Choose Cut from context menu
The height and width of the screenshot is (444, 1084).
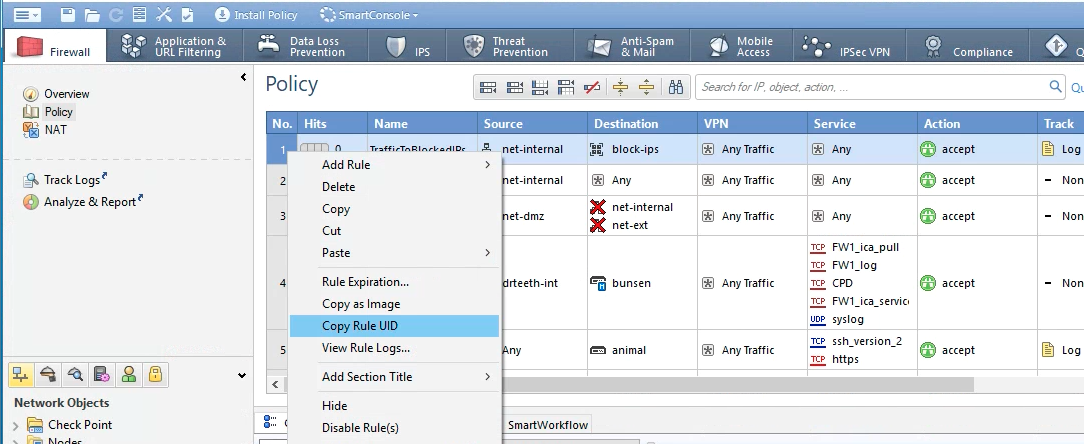tap(394, 231)
